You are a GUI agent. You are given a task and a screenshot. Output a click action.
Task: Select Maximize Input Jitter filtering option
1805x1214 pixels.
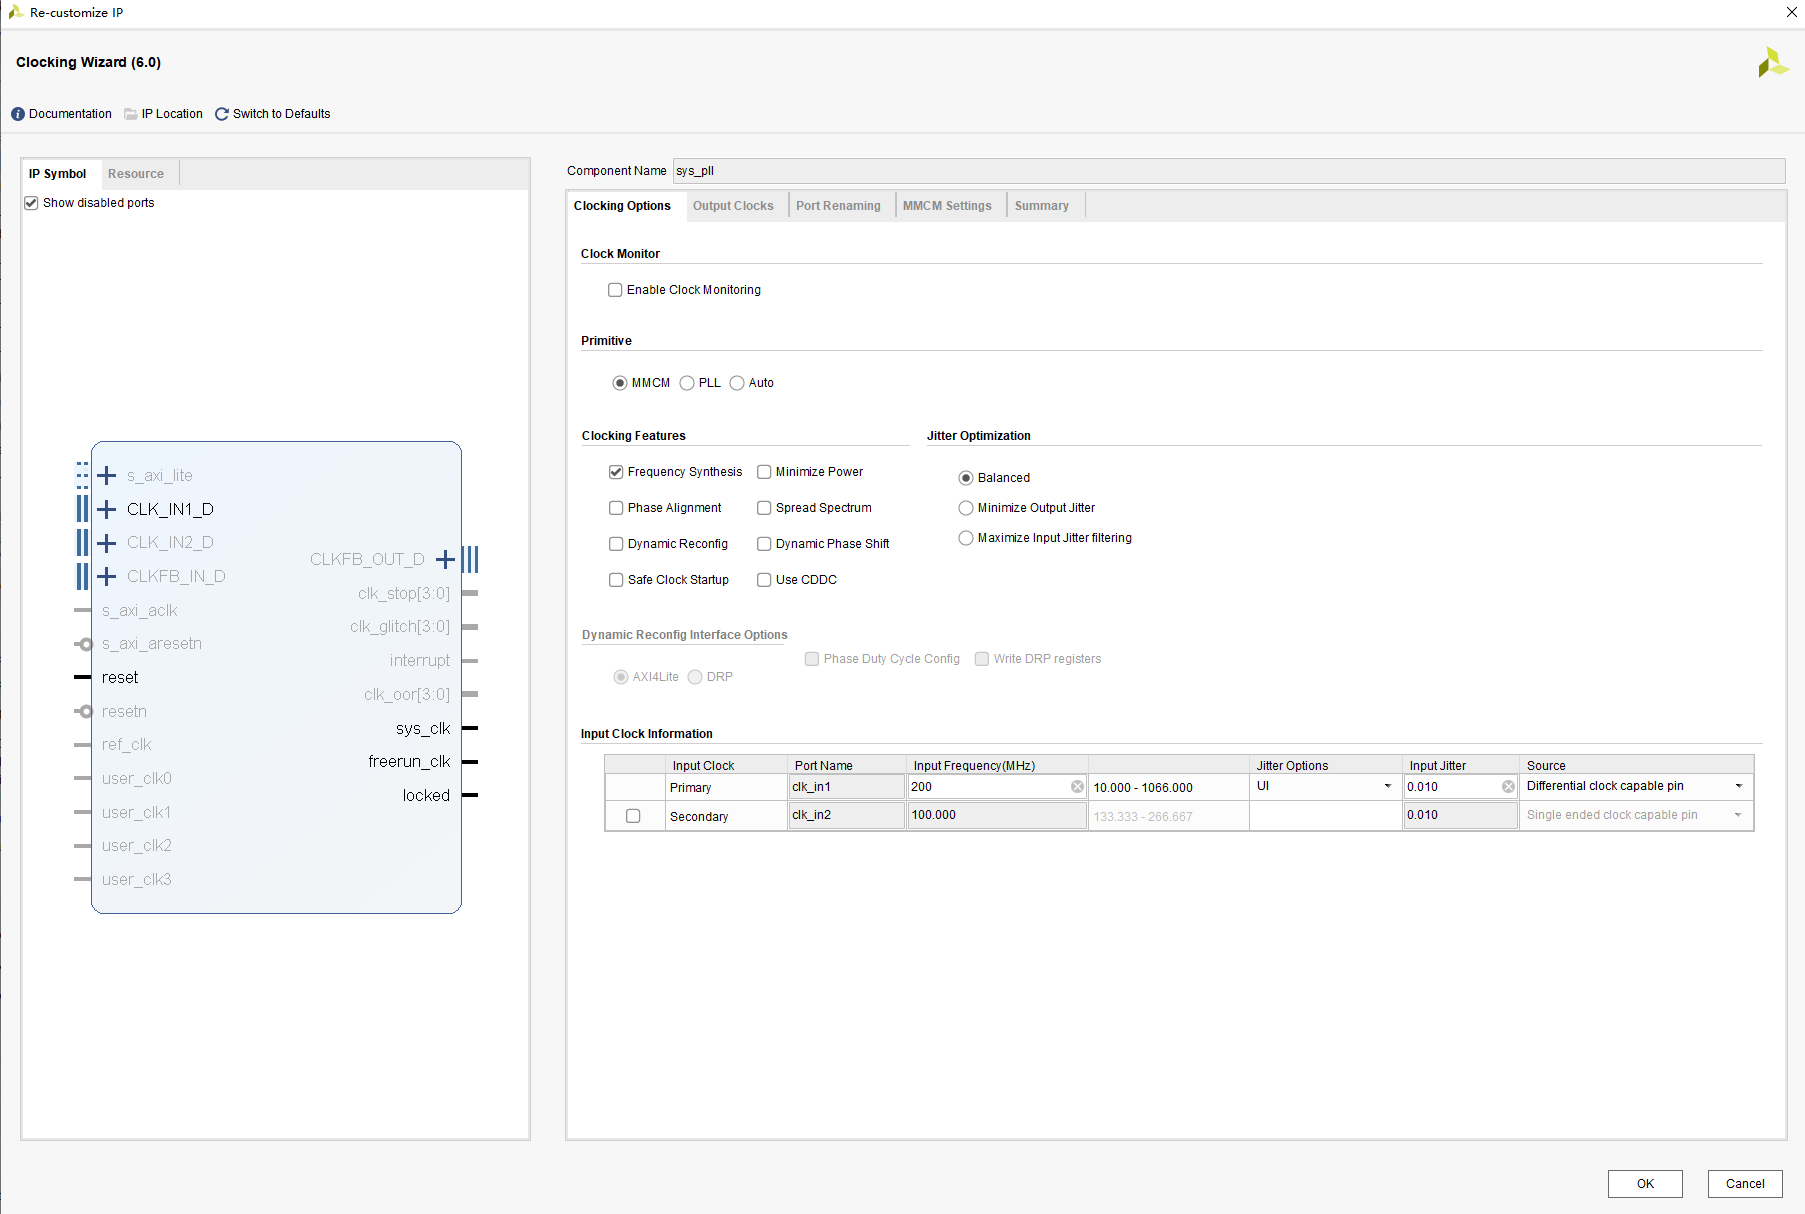[966, 538]
